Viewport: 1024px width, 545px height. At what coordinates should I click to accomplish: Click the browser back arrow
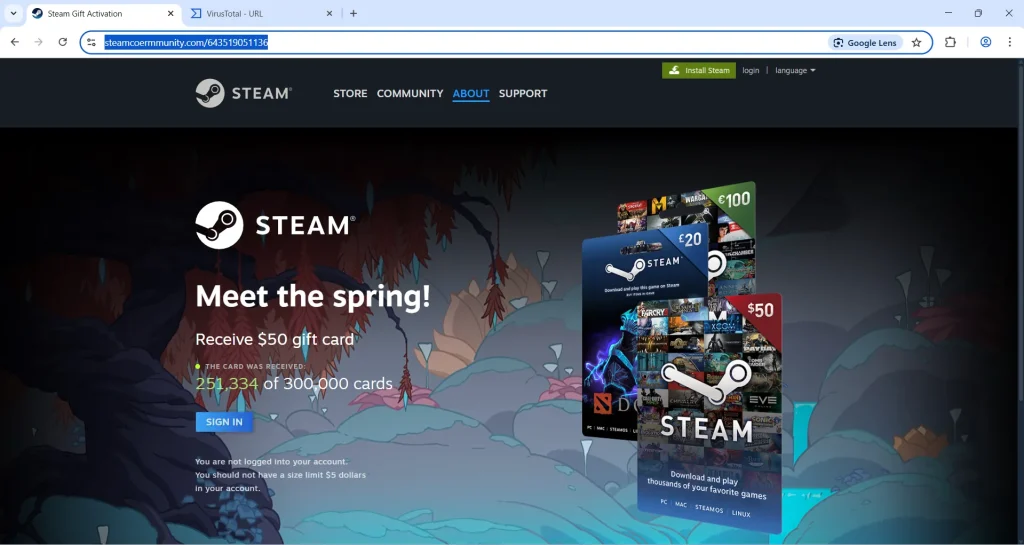point(15,42)
